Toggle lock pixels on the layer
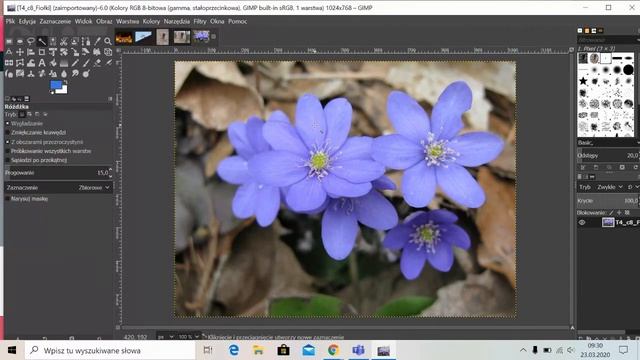 coord(611,213)
